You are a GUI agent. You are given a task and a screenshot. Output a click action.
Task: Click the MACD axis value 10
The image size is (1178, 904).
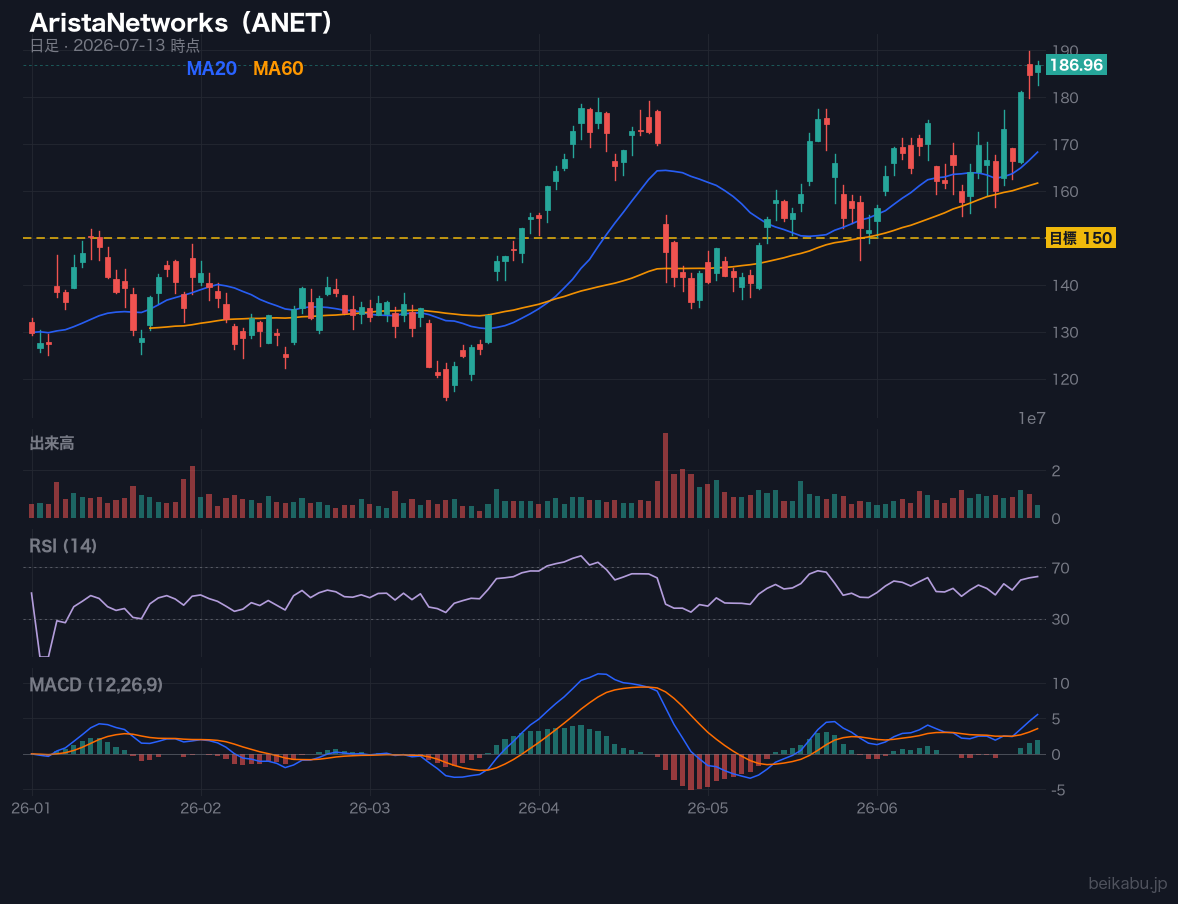pyautogui.click(x=1061, y=684)
